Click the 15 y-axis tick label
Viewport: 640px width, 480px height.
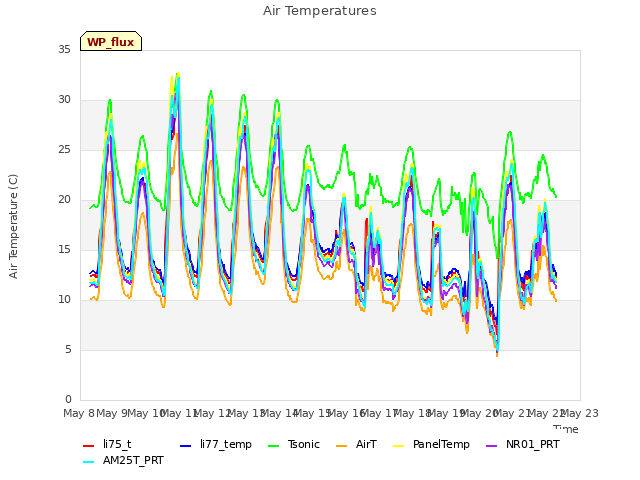coord(64,249)
